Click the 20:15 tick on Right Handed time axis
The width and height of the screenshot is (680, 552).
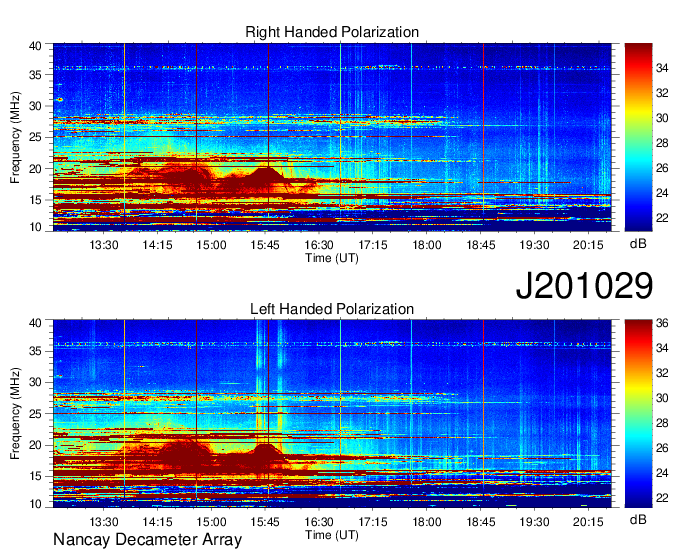[x=588, y=245]
